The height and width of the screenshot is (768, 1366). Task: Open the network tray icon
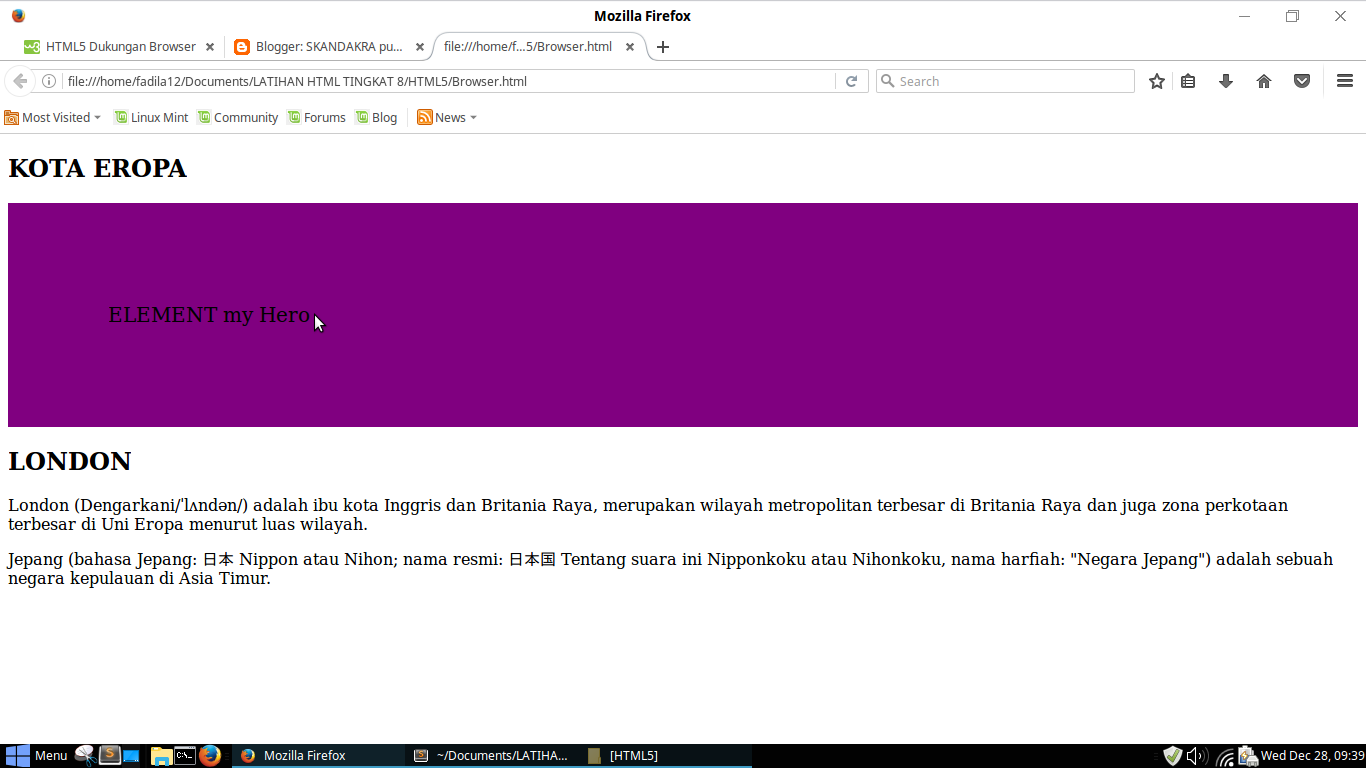pos(1224,755)
